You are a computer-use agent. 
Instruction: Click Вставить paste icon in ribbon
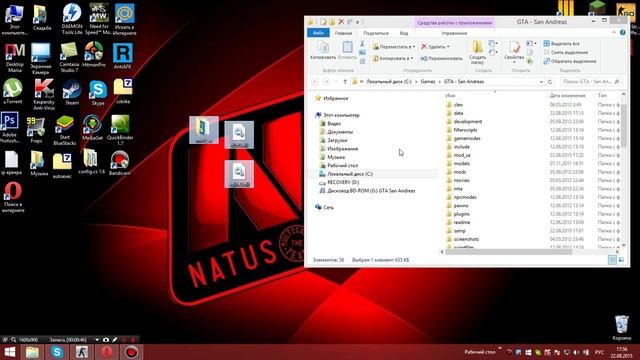[347, 51]
